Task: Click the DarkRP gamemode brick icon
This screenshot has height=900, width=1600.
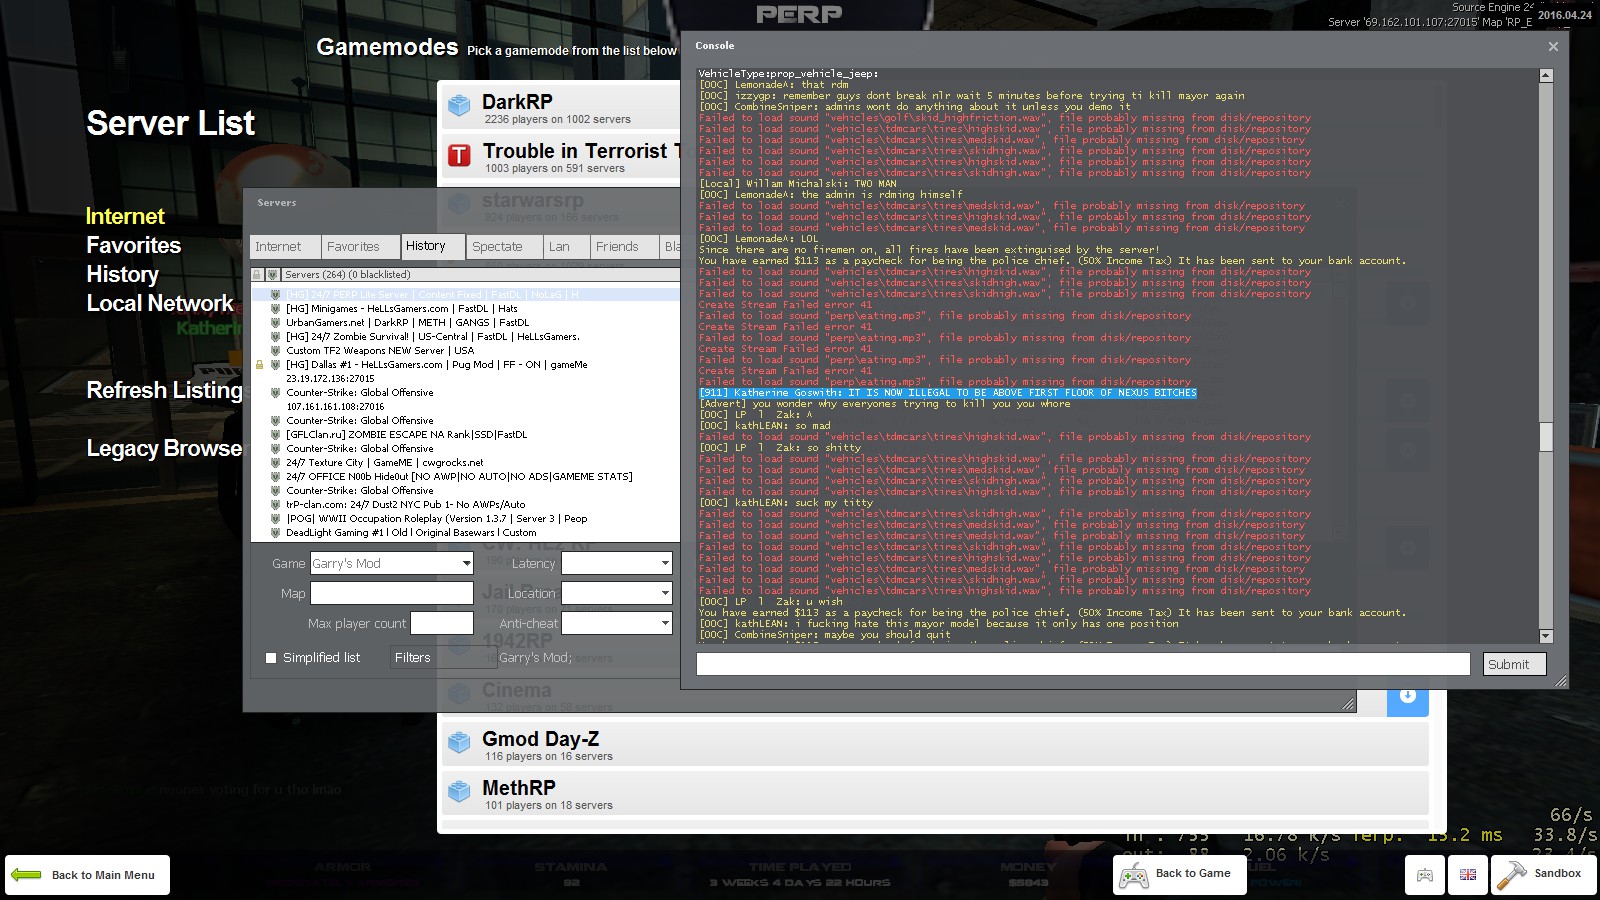Action: click(x=459, y=105)
